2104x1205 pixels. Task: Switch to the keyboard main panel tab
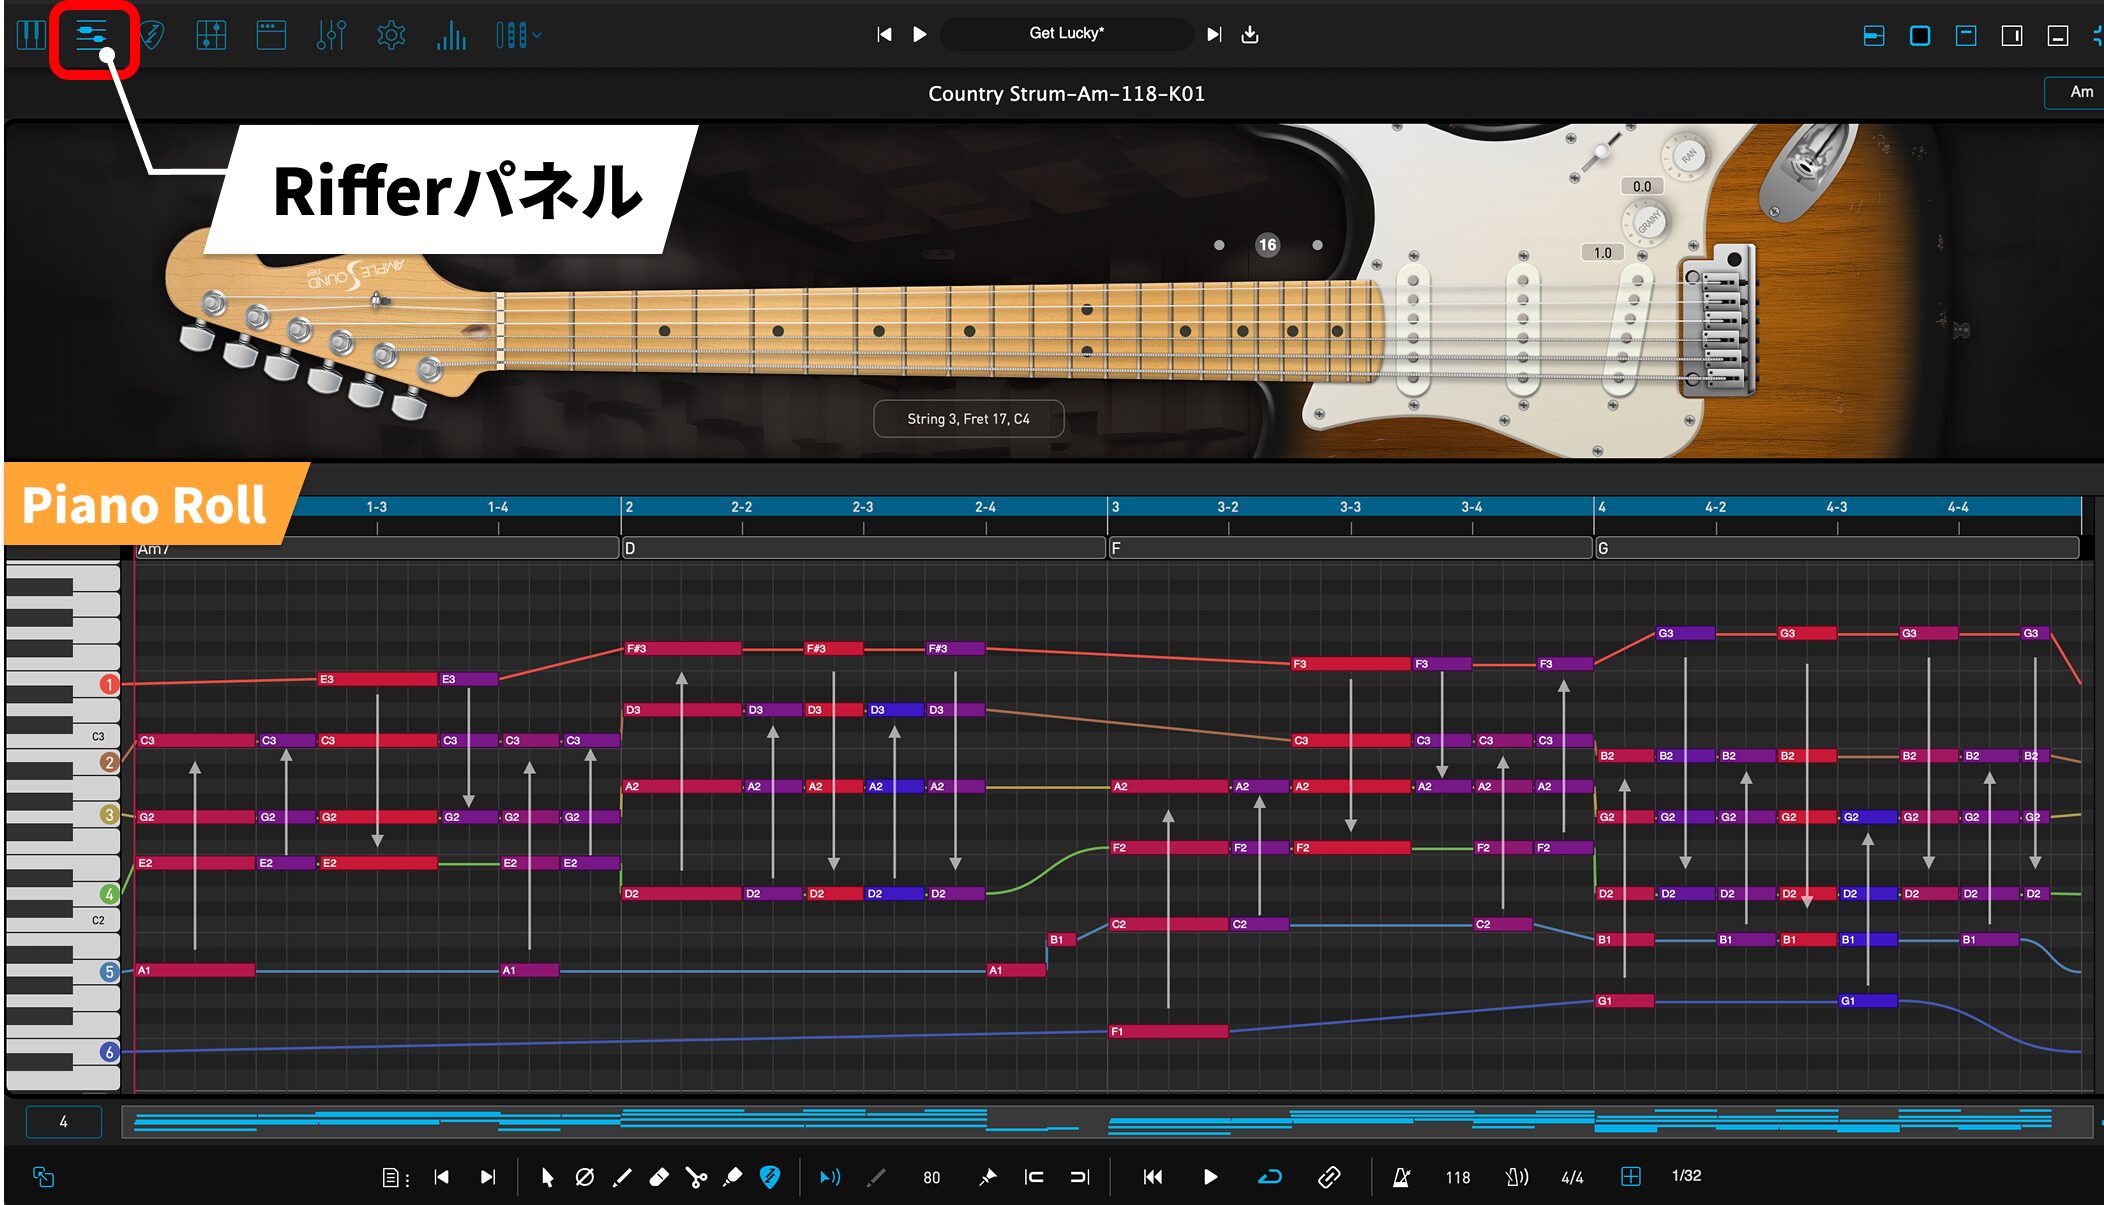tap(31, 36)
